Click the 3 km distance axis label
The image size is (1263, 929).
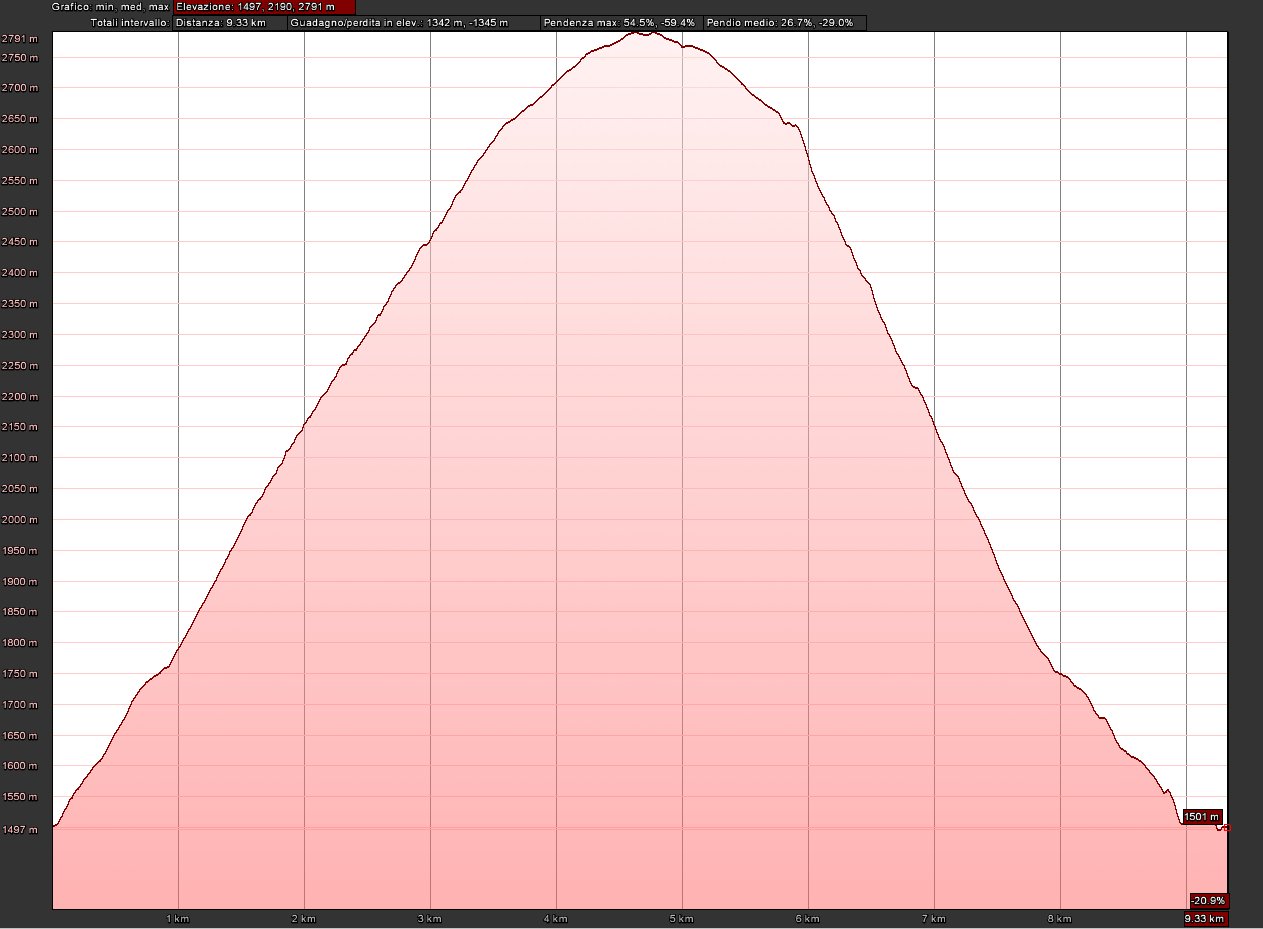[x=429, y=918]
